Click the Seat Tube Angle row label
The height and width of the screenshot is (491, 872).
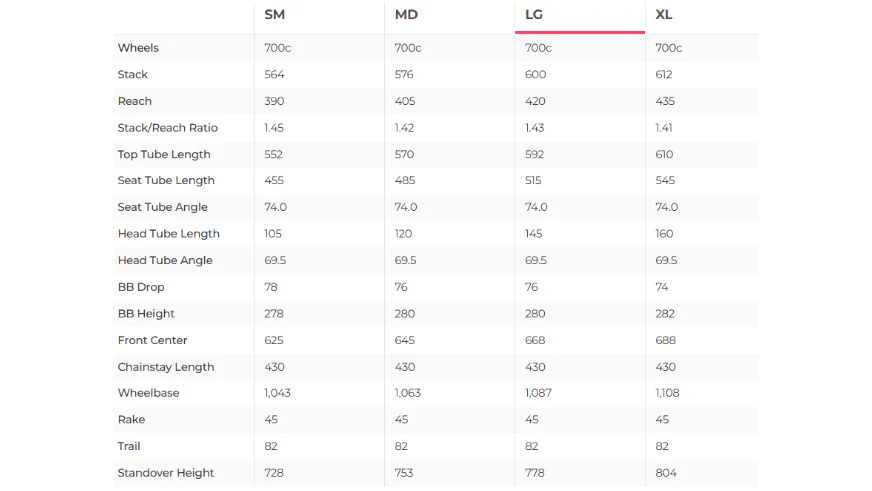click(x=162, y=207)
